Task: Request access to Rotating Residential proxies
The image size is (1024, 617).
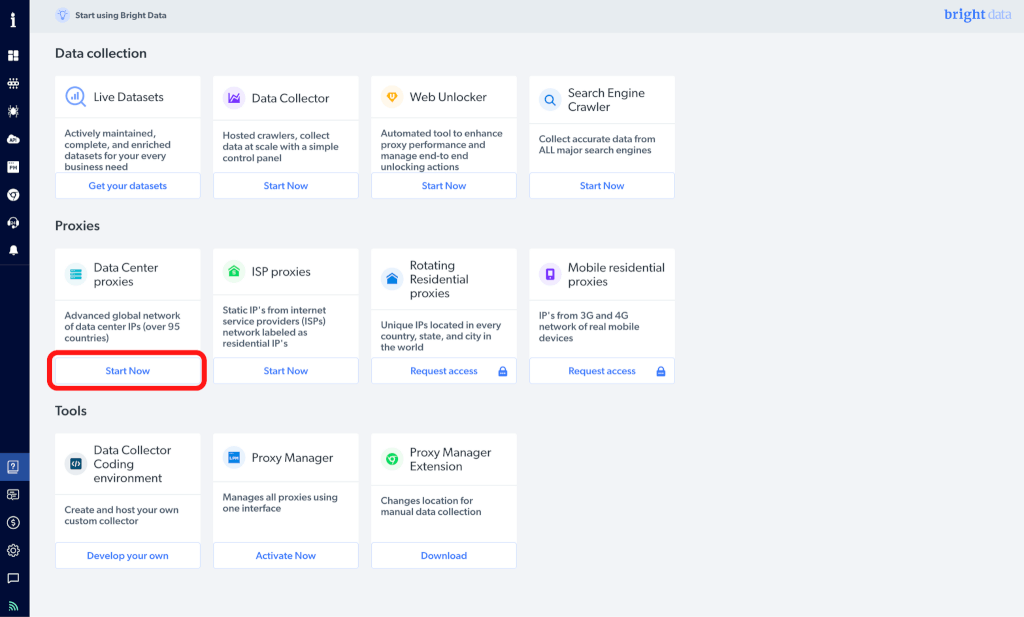Action: coord(444,371)
